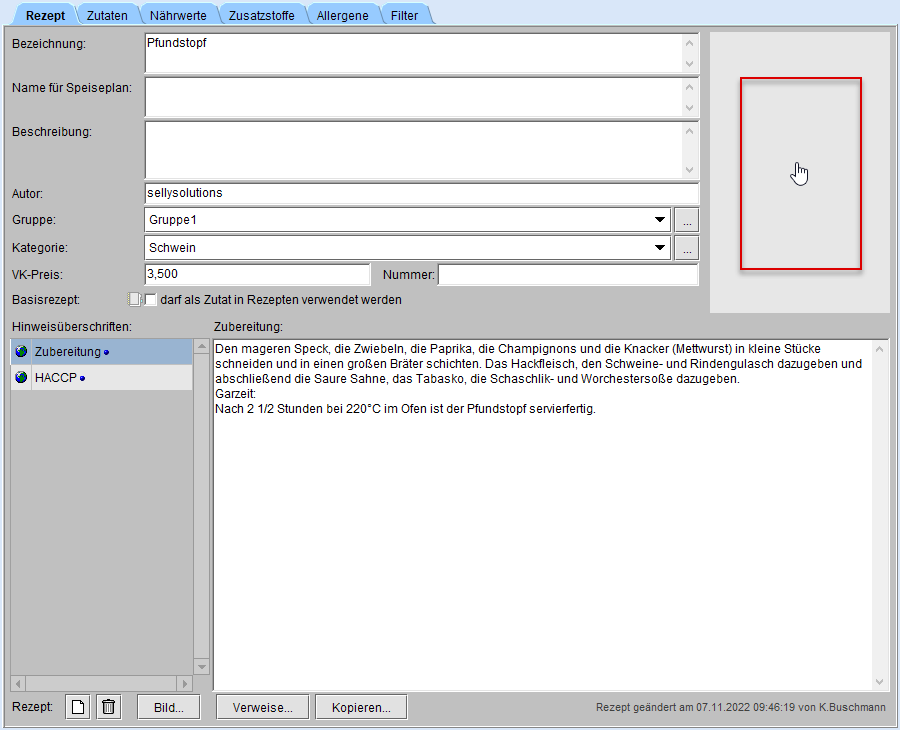Screen dimensions: 900x730
Task: Open the Gruppe browse ellipsis button
Action: click(x=686, y=220)
